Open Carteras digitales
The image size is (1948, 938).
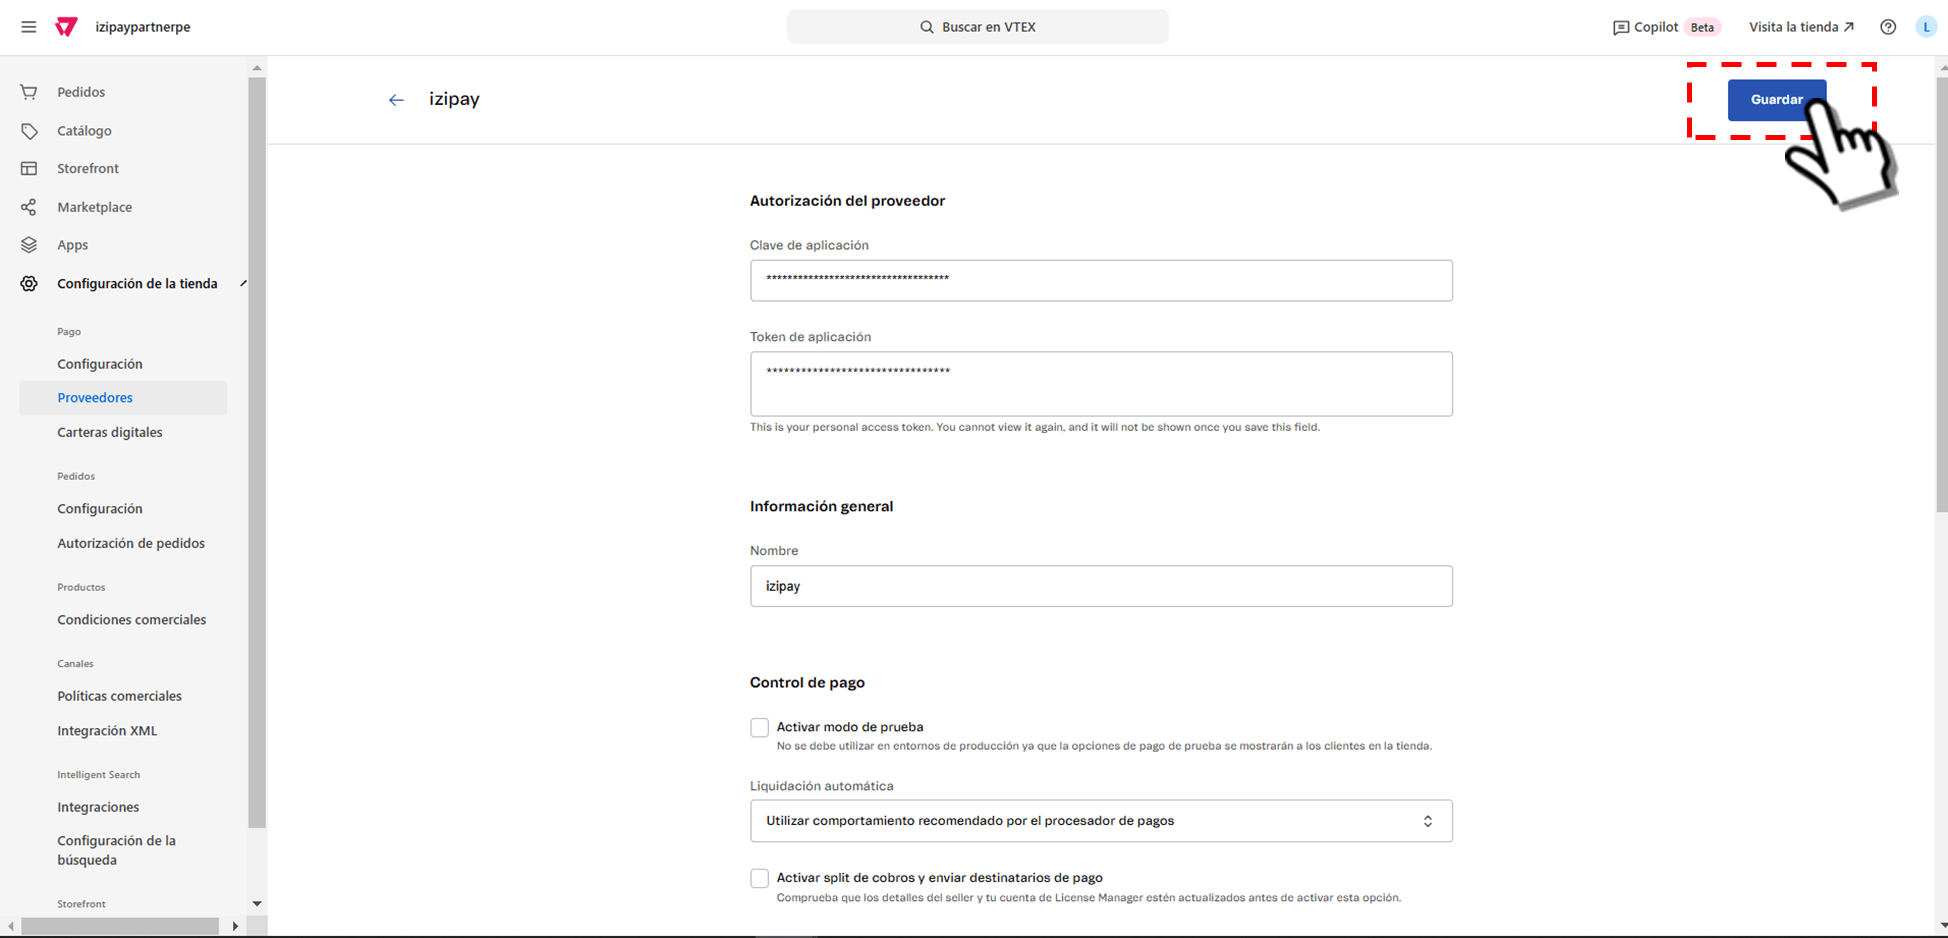(x=110, y=433)
